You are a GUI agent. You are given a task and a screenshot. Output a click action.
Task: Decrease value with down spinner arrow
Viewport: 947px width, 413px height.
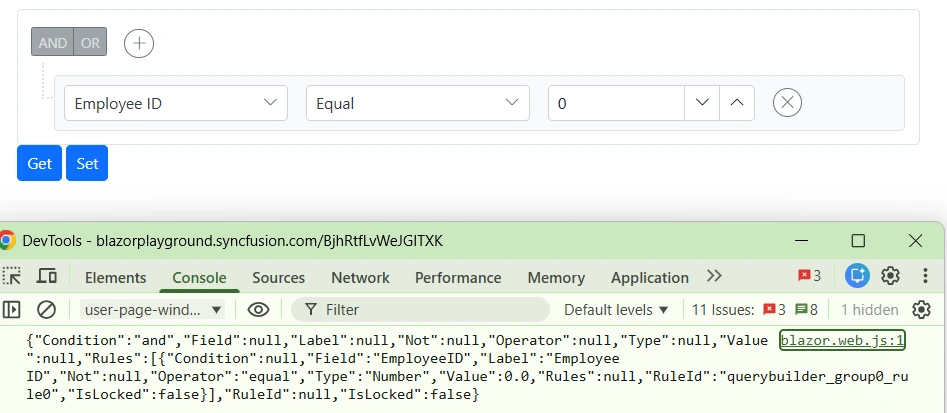coord(702,103)
